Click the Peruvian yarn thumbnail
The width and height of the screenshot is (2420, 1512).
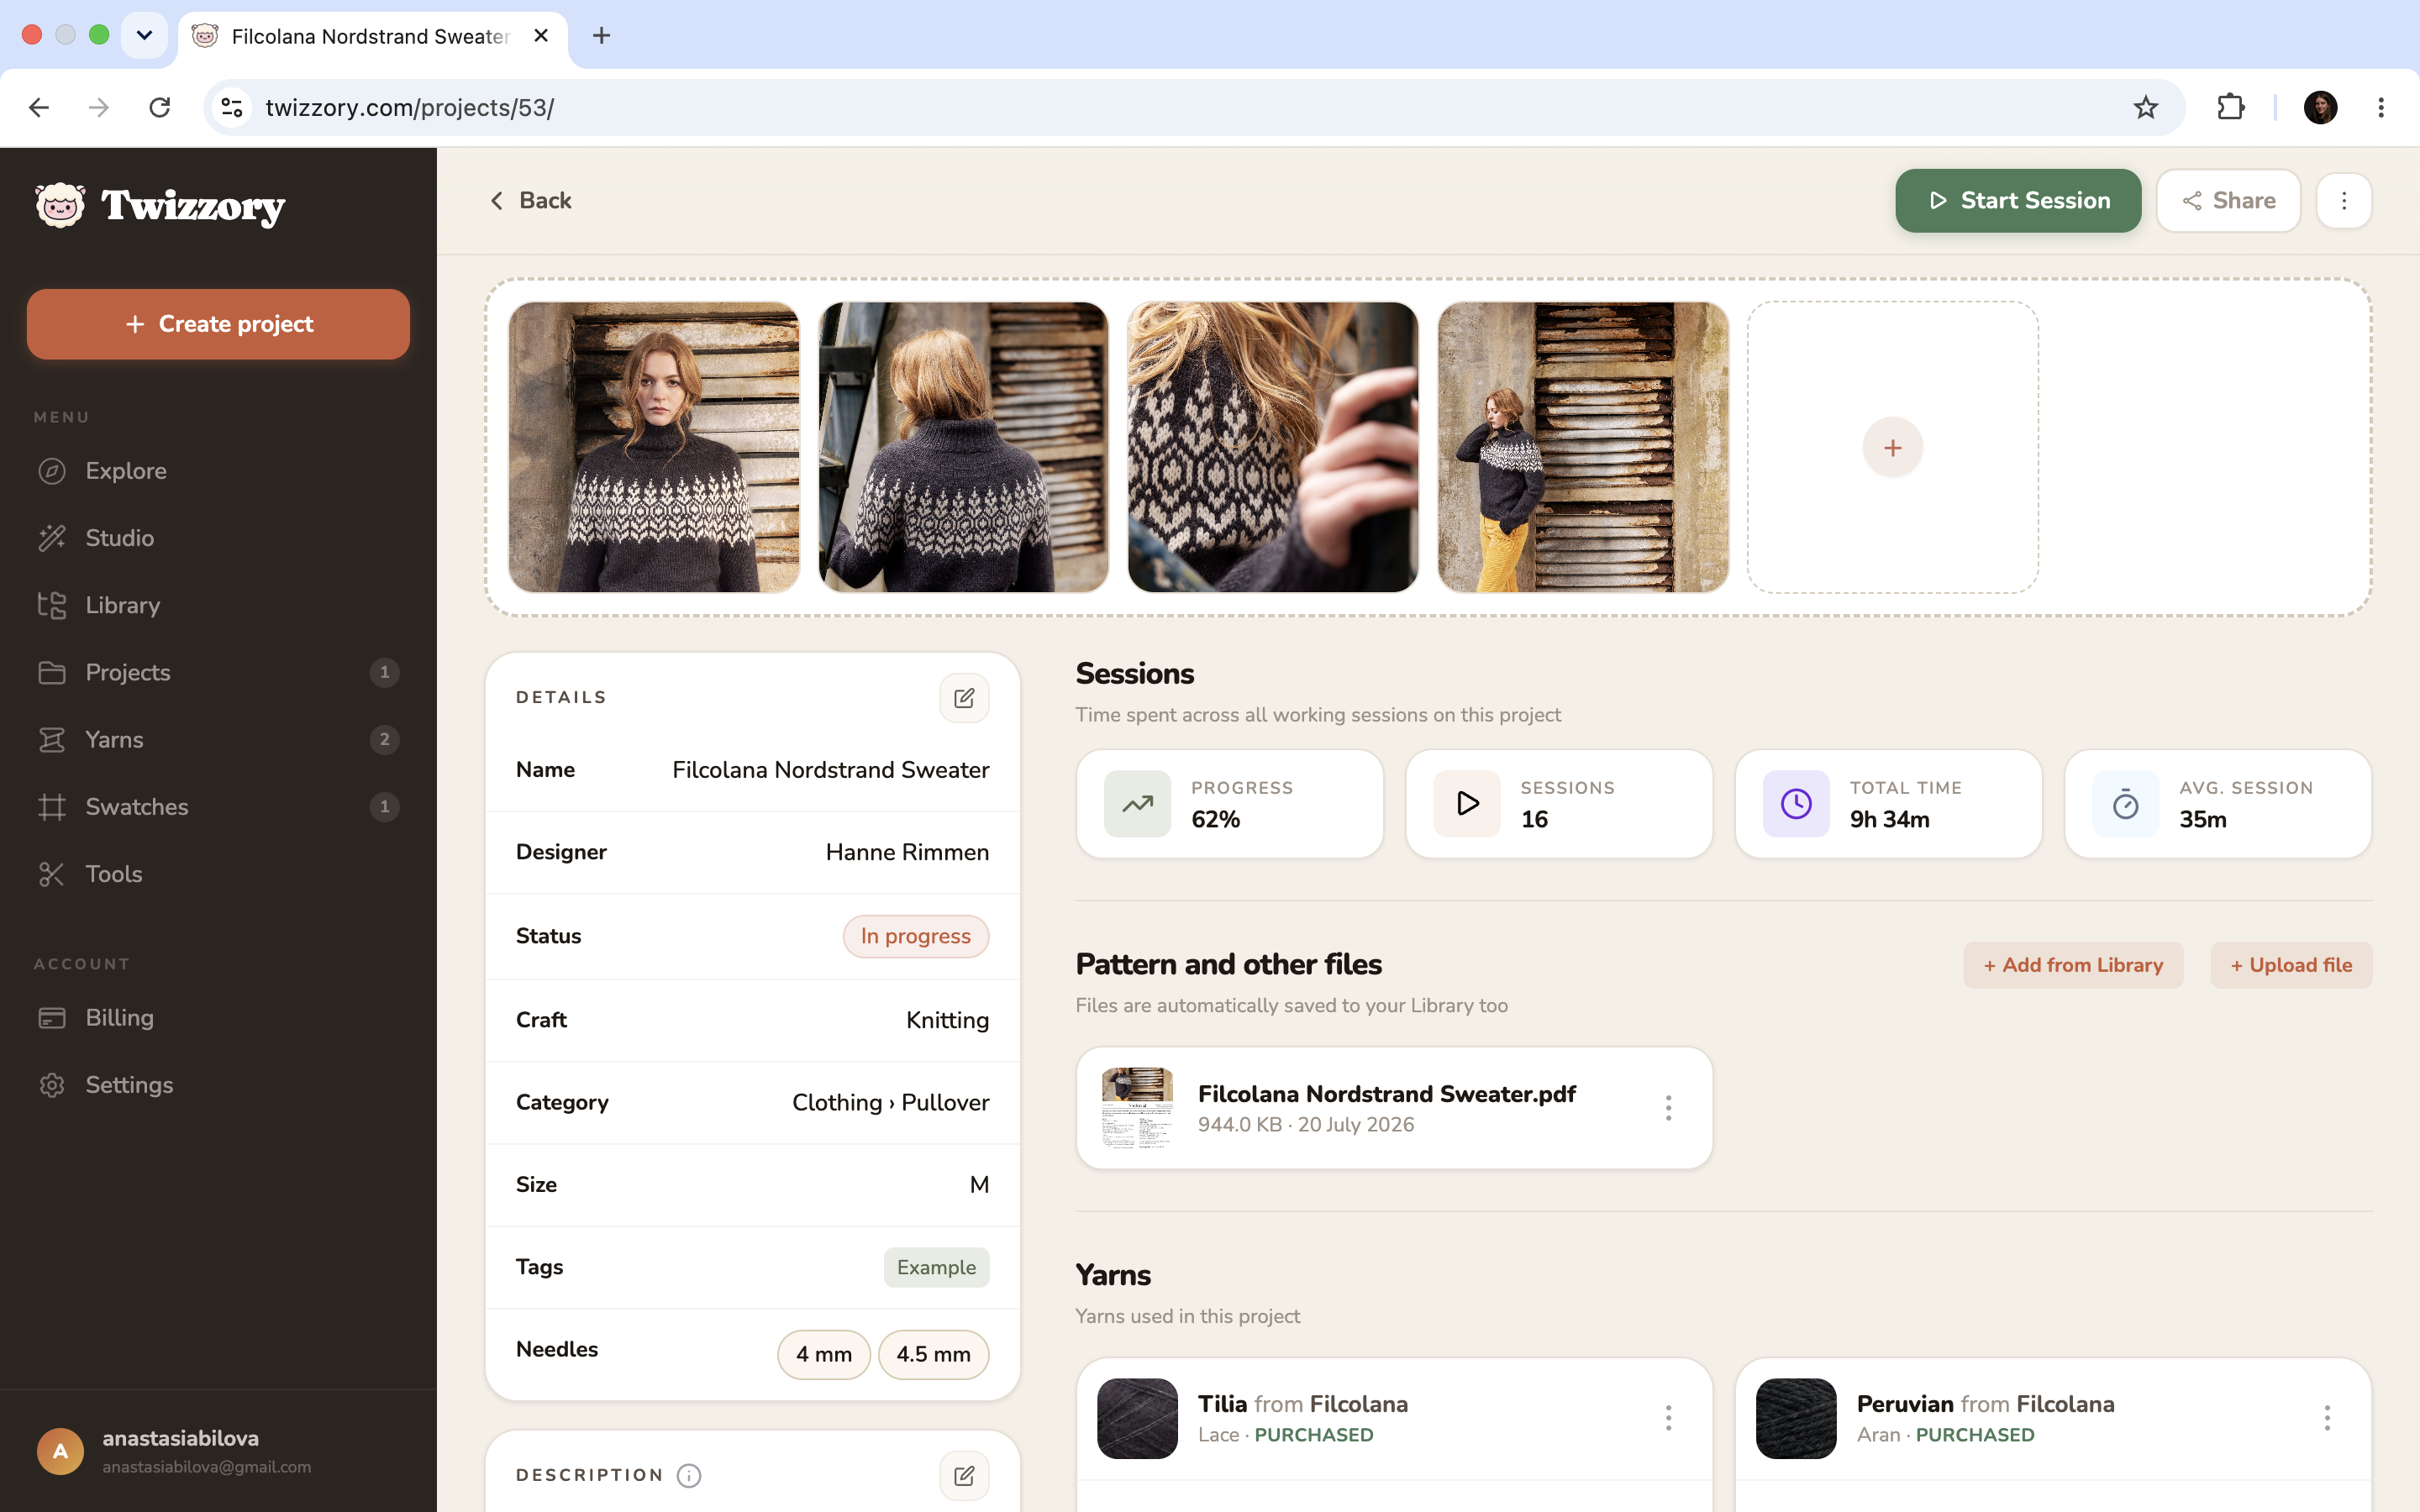(x=1796, y=1418)
